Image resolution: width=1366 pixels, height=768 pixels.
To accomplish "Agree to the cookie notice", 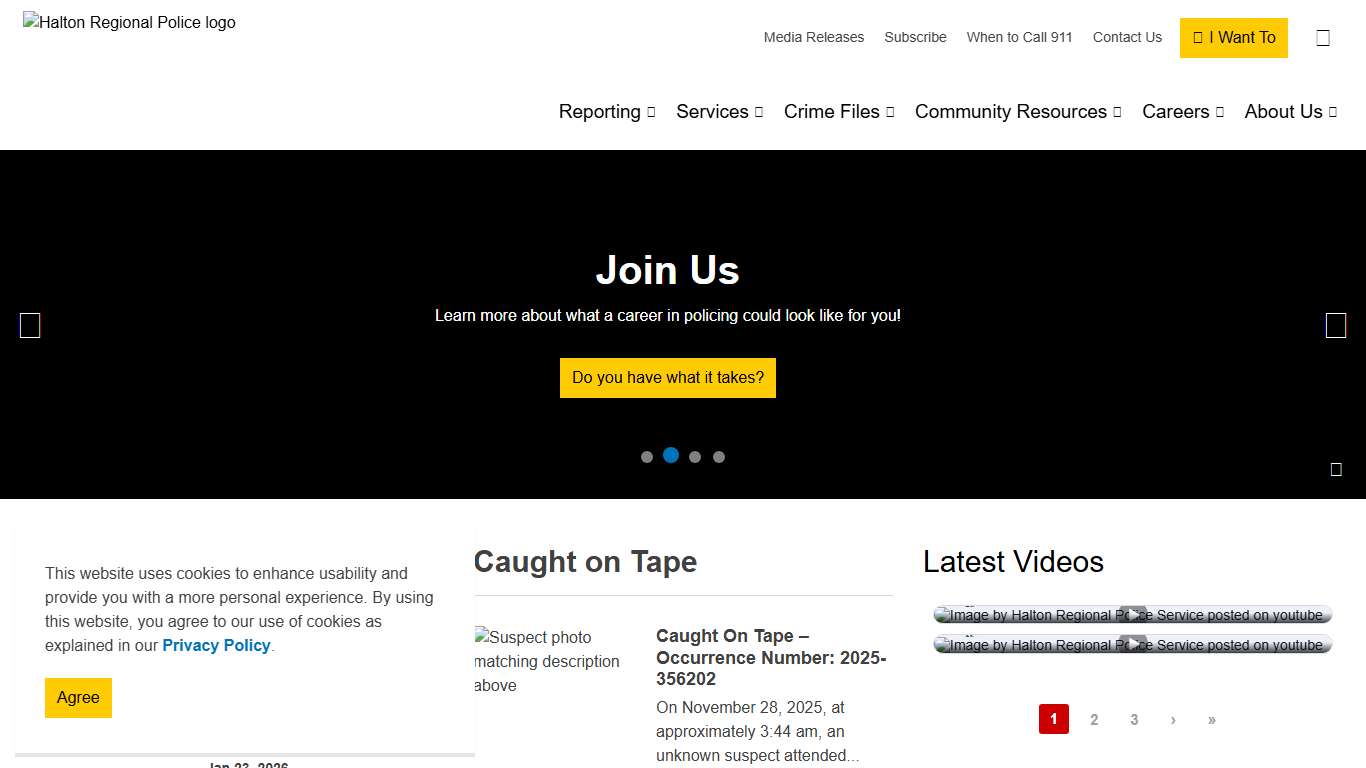I will pos(78,698).
